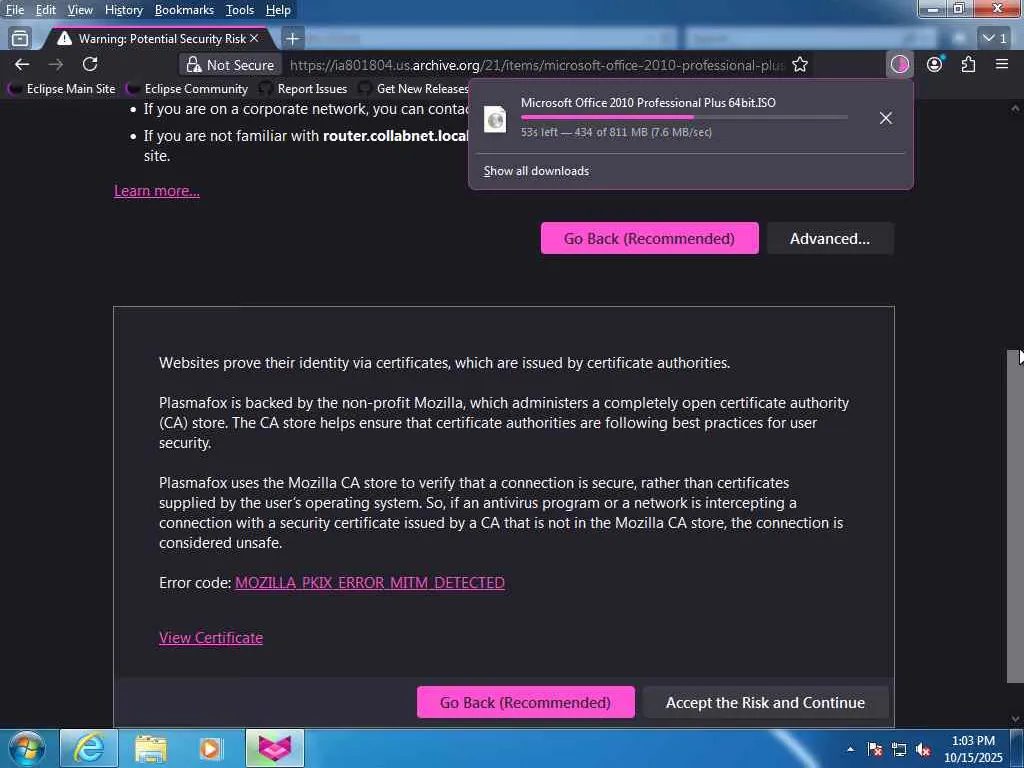Open the File menu
This screenshot has width=1024, height=768.
[x=14, y=10]
